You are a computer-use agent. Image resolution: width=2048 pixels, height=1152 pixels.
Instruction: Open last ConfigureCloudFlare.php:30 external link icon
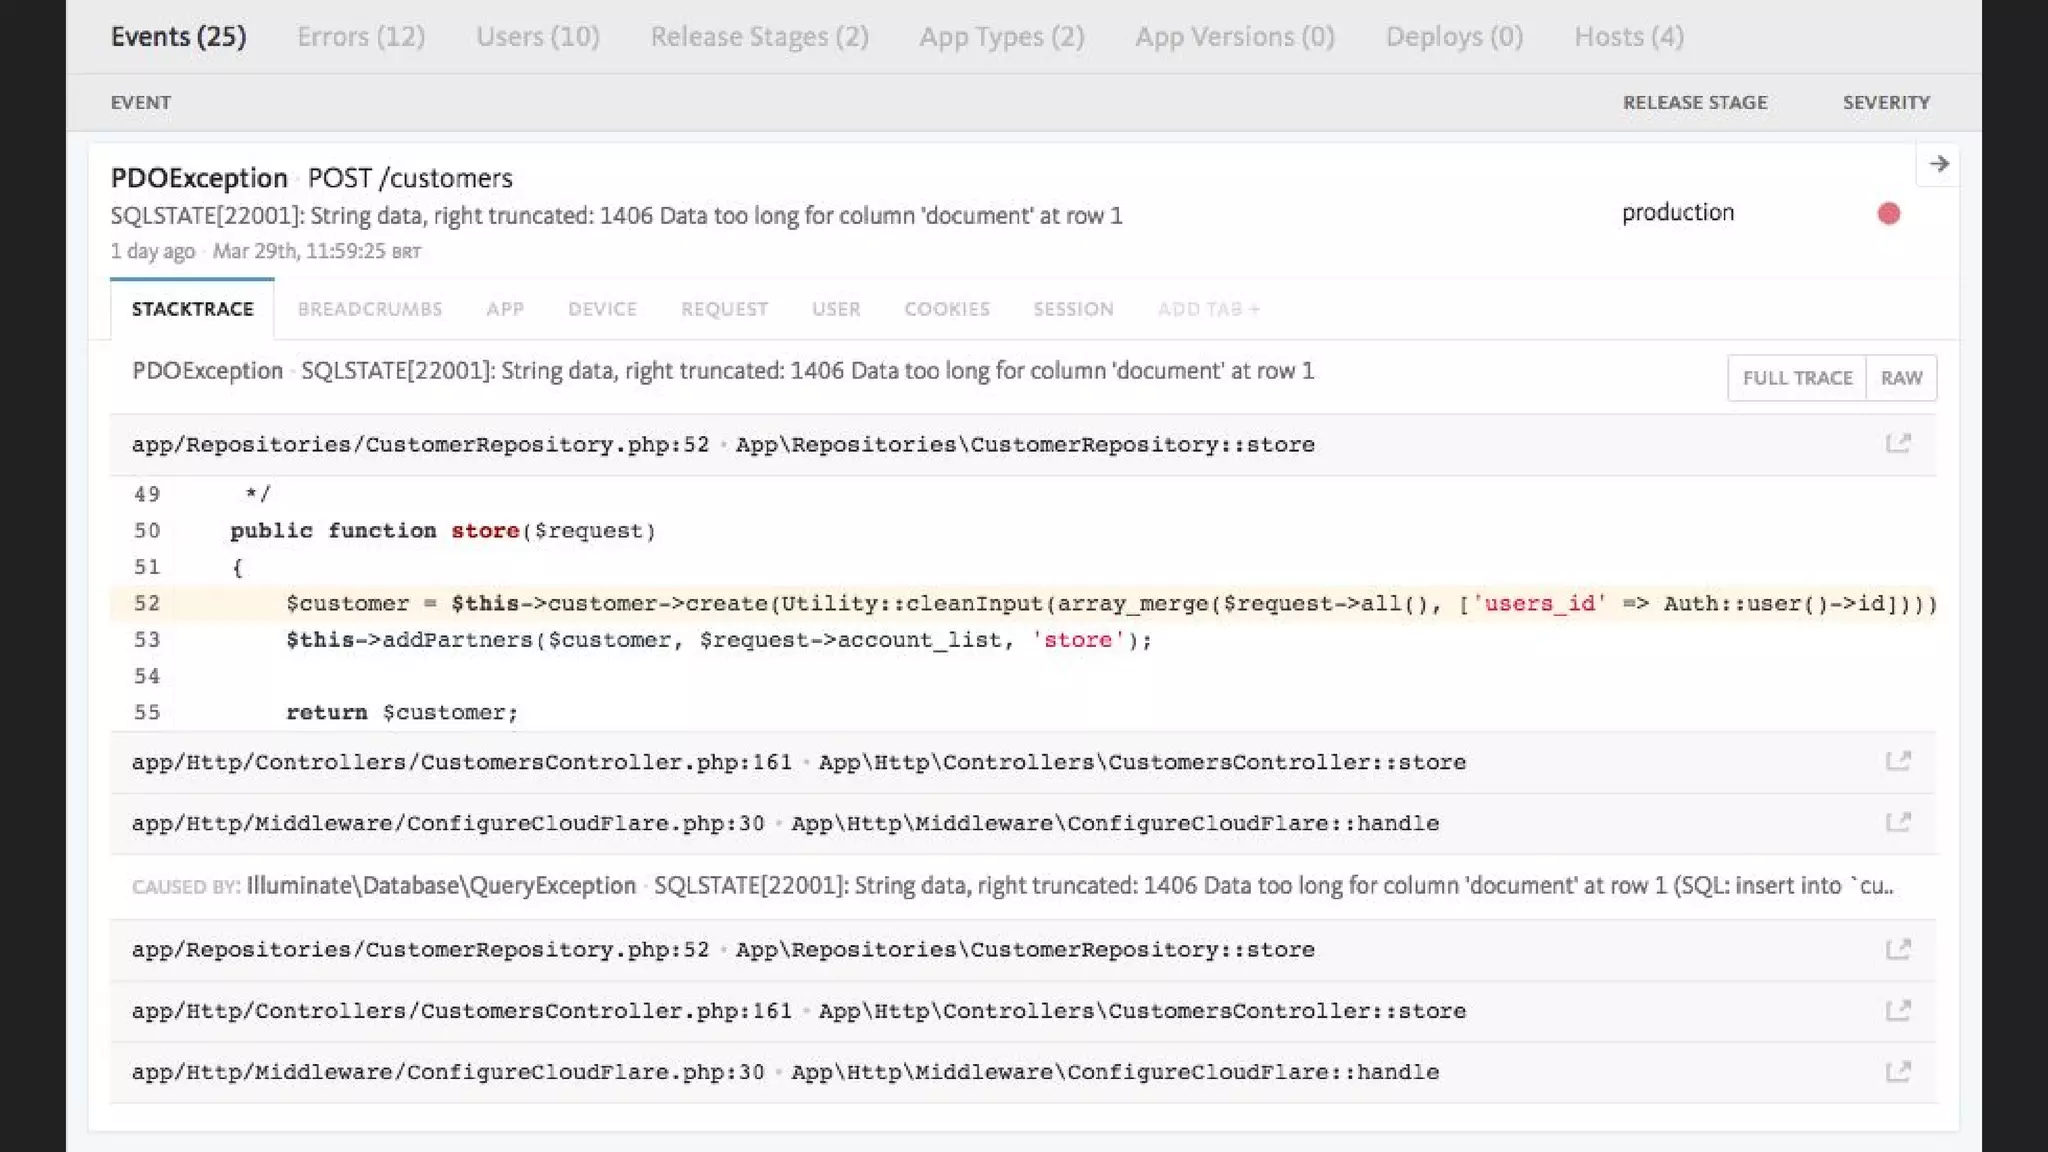coord(1897,1071)
